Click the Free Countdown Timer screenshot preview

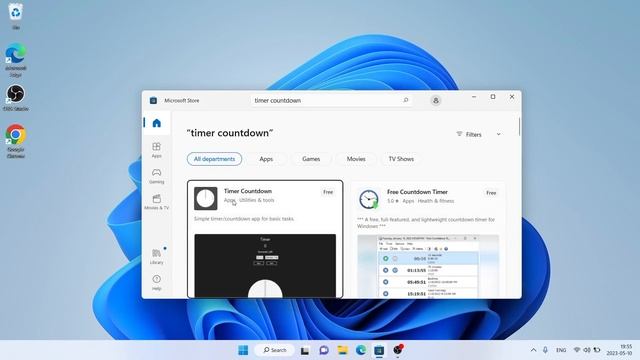428,266
